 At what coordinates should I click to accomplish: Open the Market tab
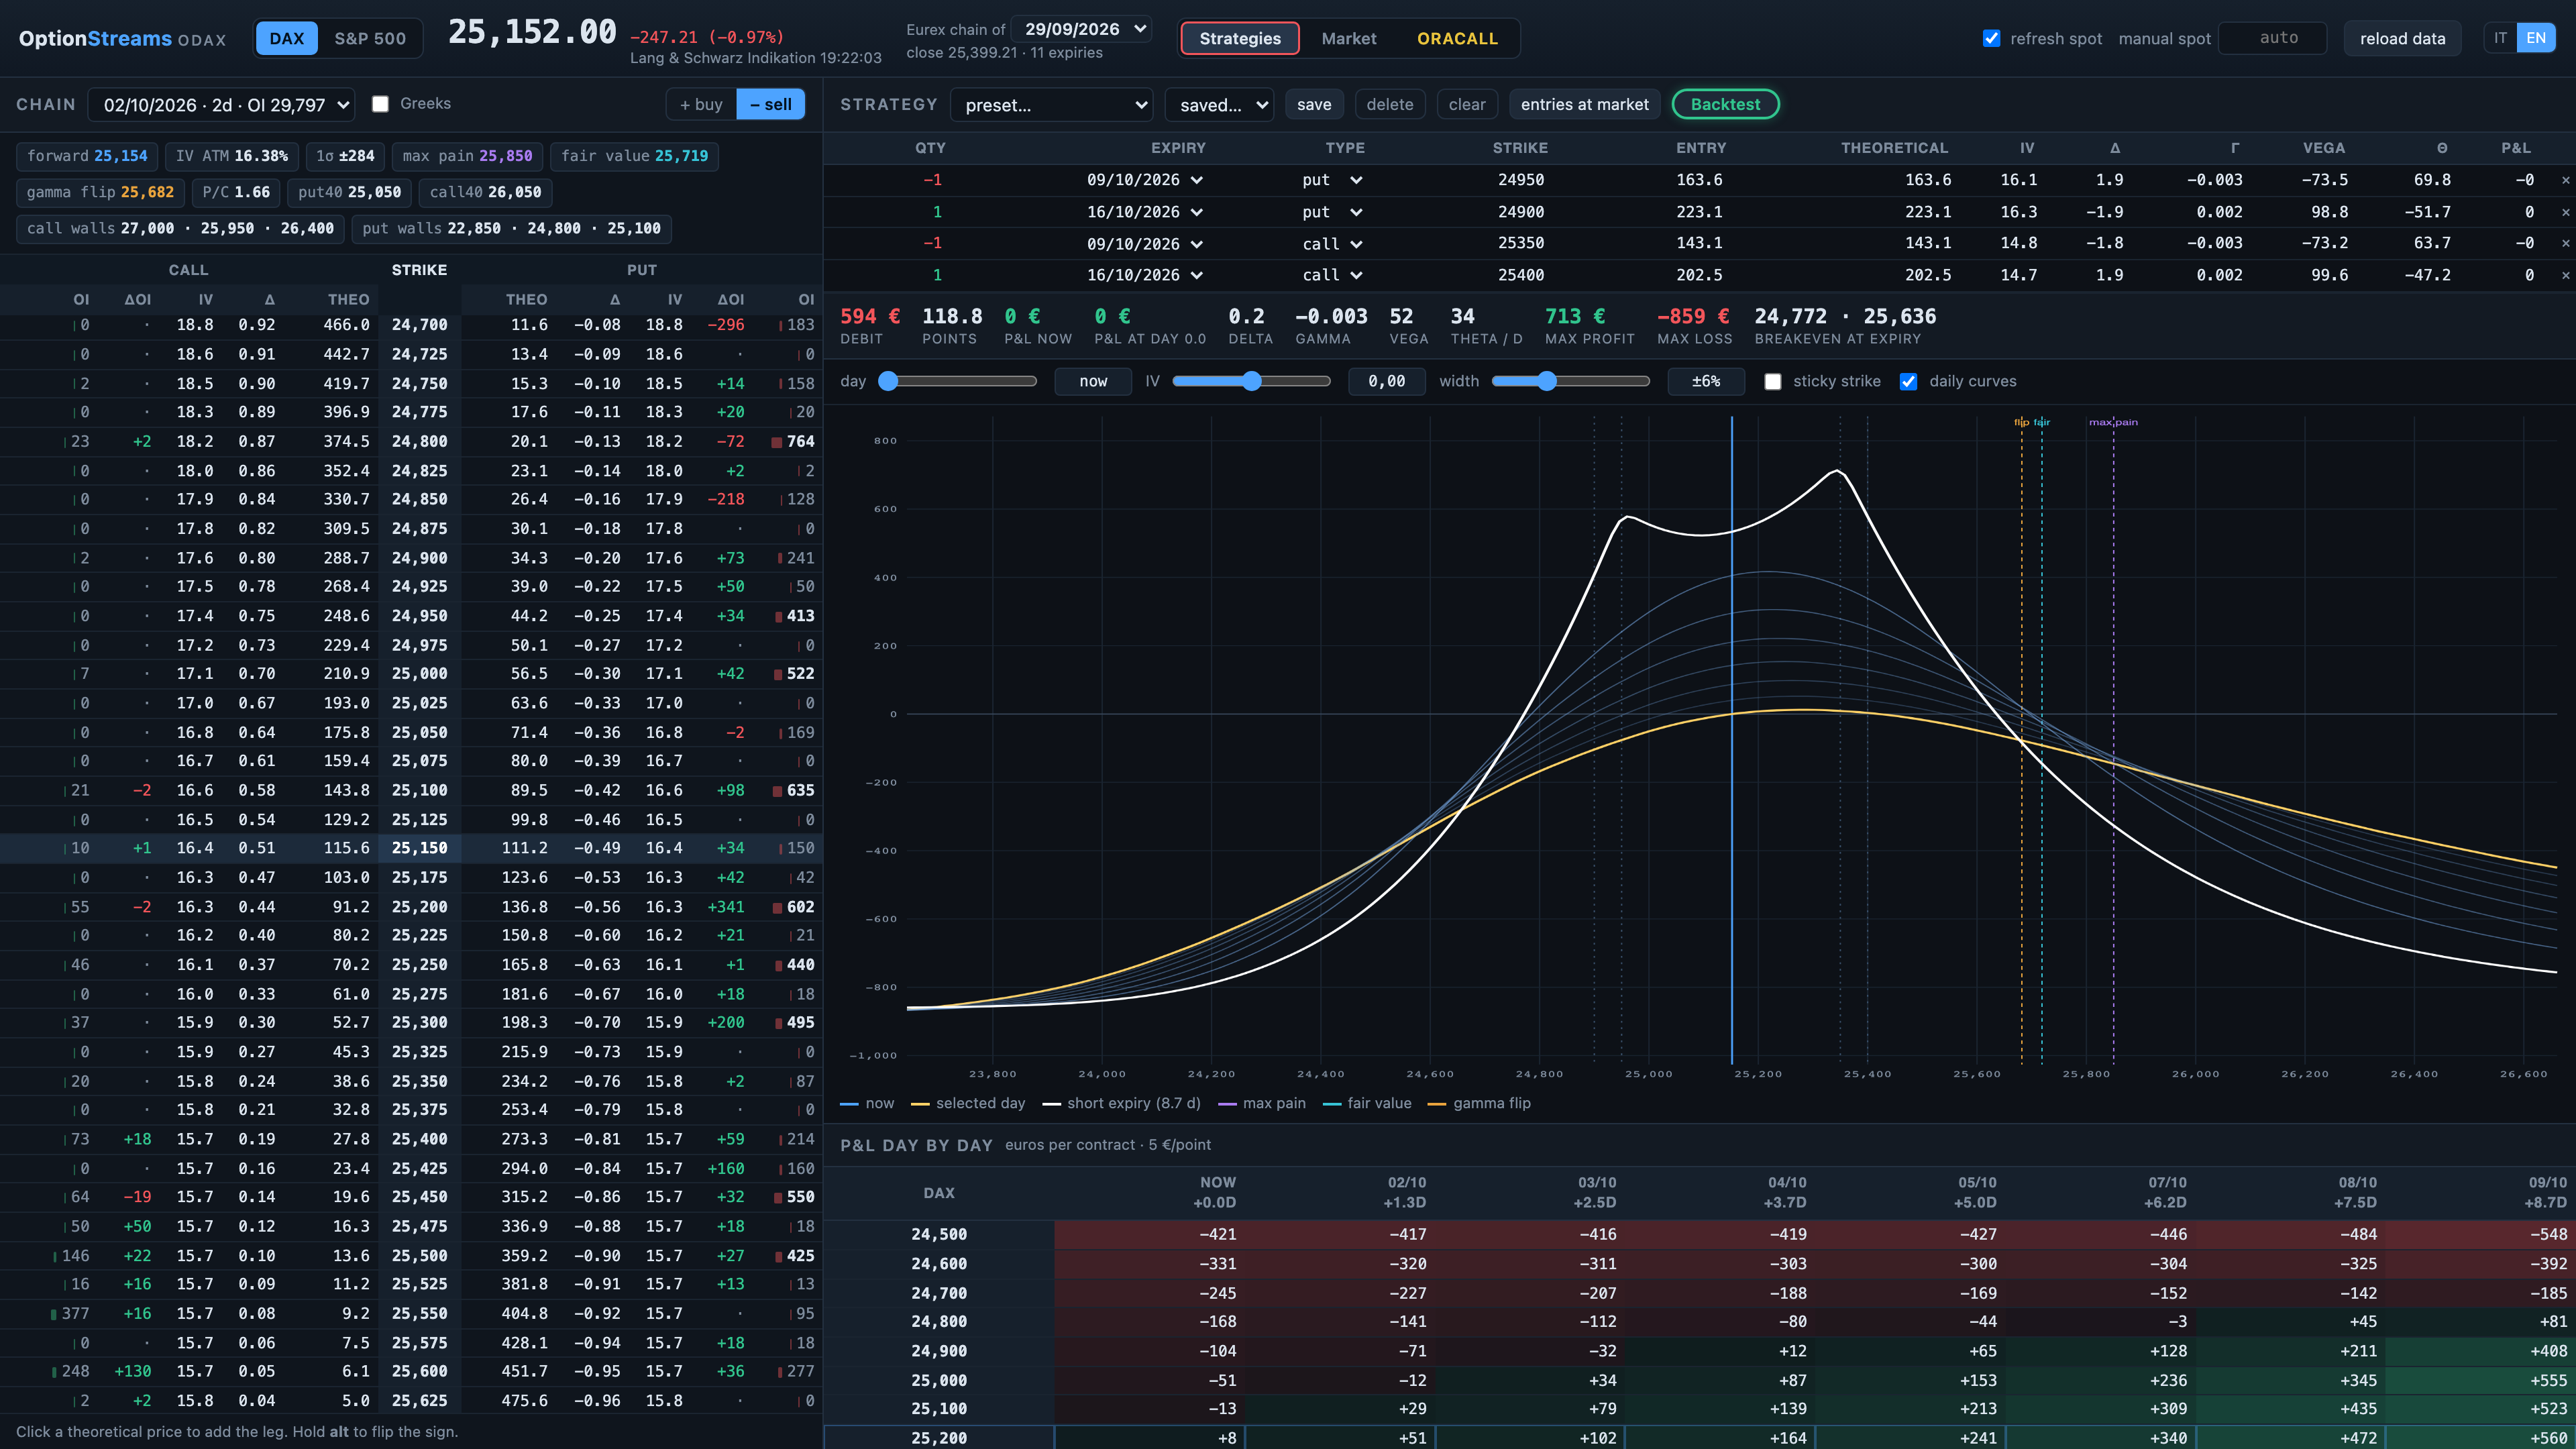coord(1349,38)
